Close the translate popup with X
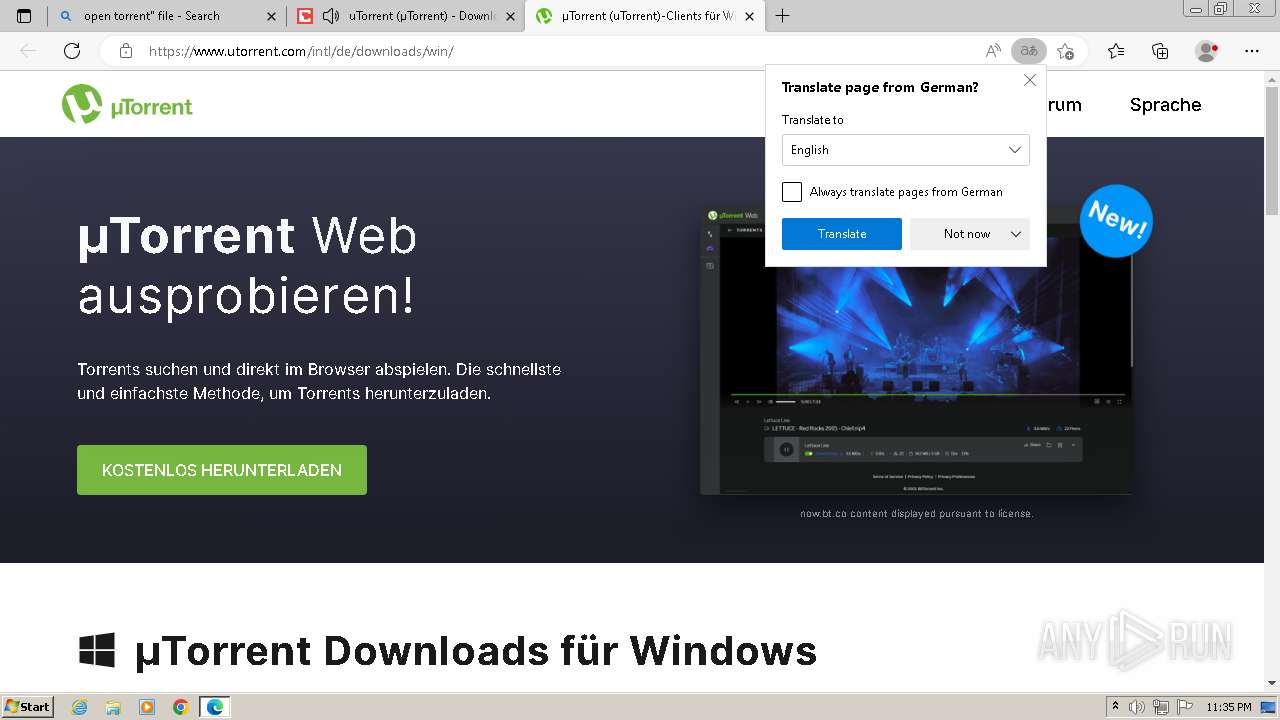The image size is (1280, 720). 1030,80
